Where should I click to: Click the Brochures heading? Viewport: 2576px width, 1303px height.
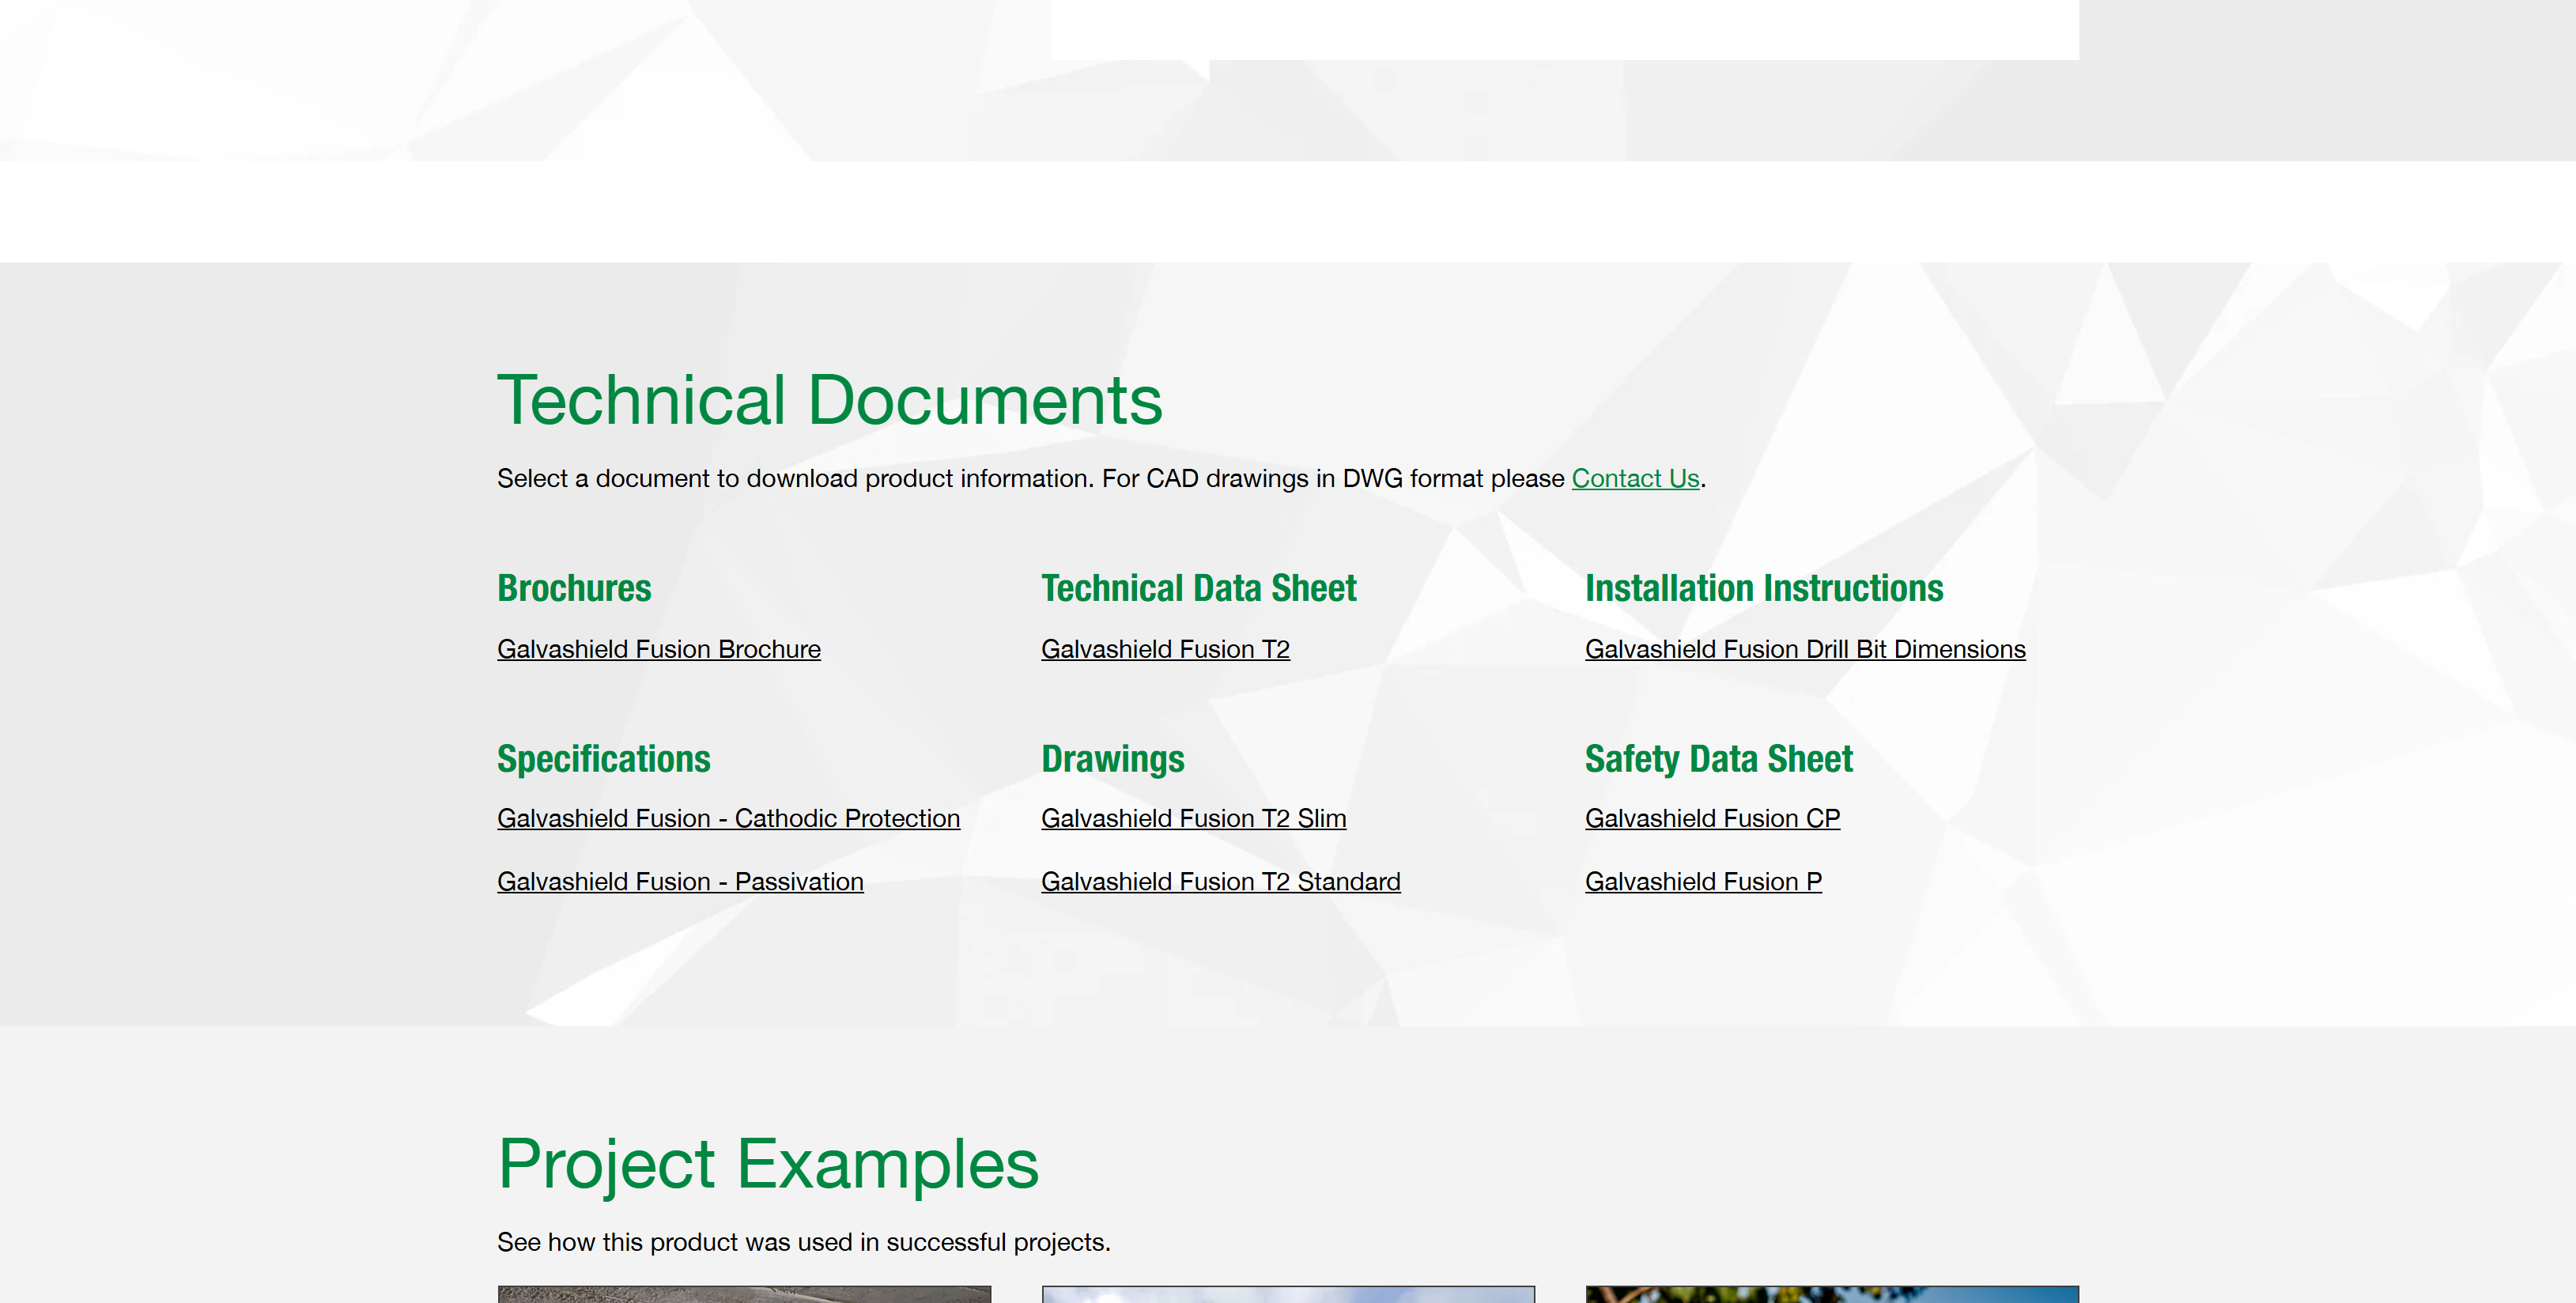pyautogui.click(x=574, y=588)
